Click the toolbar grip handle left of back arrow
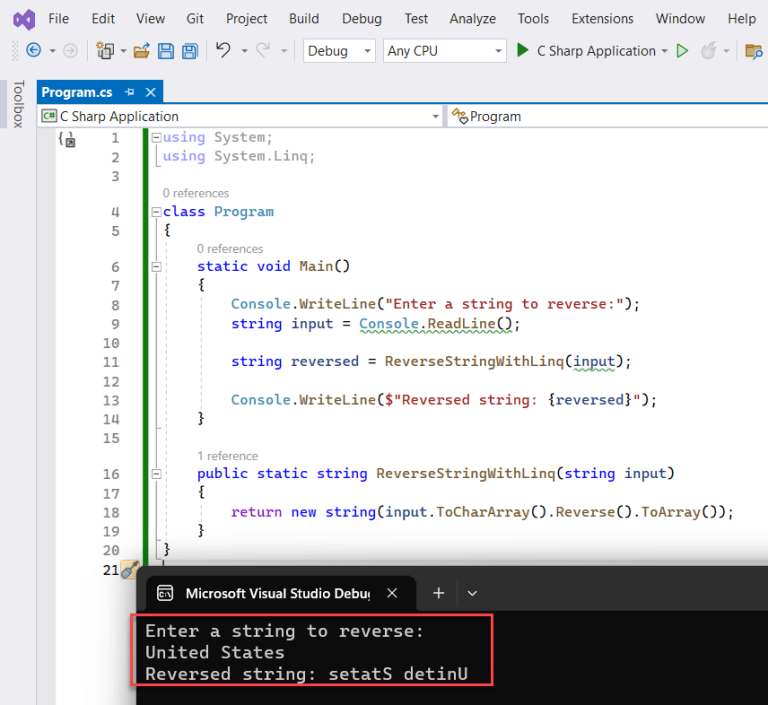Screen dimensions: 768x705 pyautogui.click(x=15, y=50)
